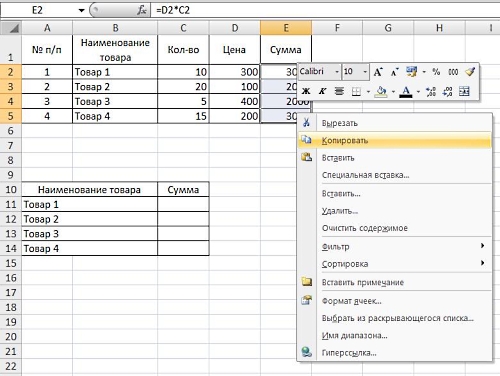The width and height of the screenshot is (500, 376).
Task: Select Наименование товара header in row 10
Action: coord(90,190)
